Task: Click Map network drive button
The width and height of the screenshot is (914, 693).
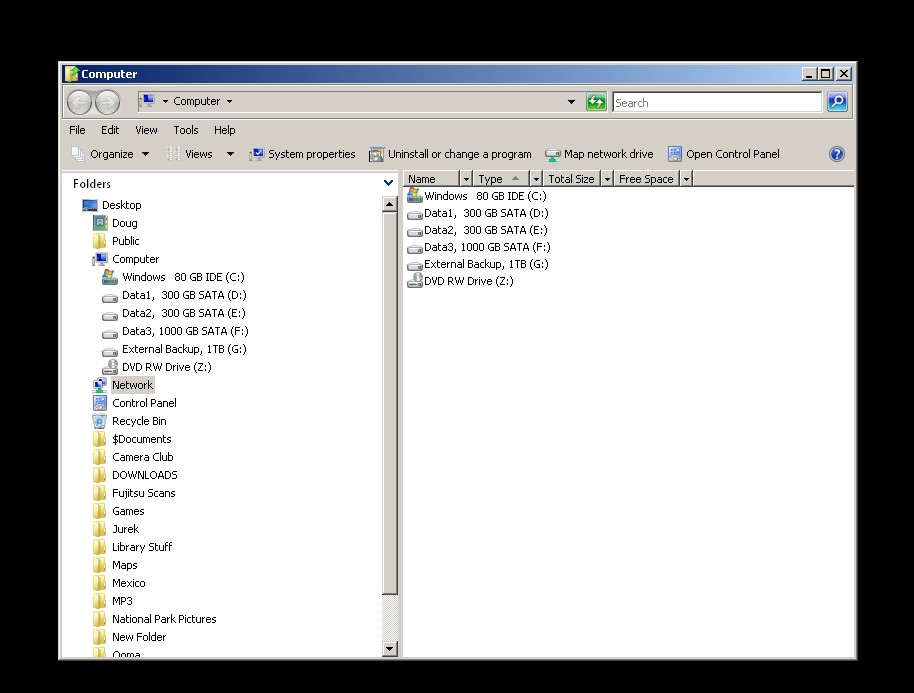Action: pos(599,154)
